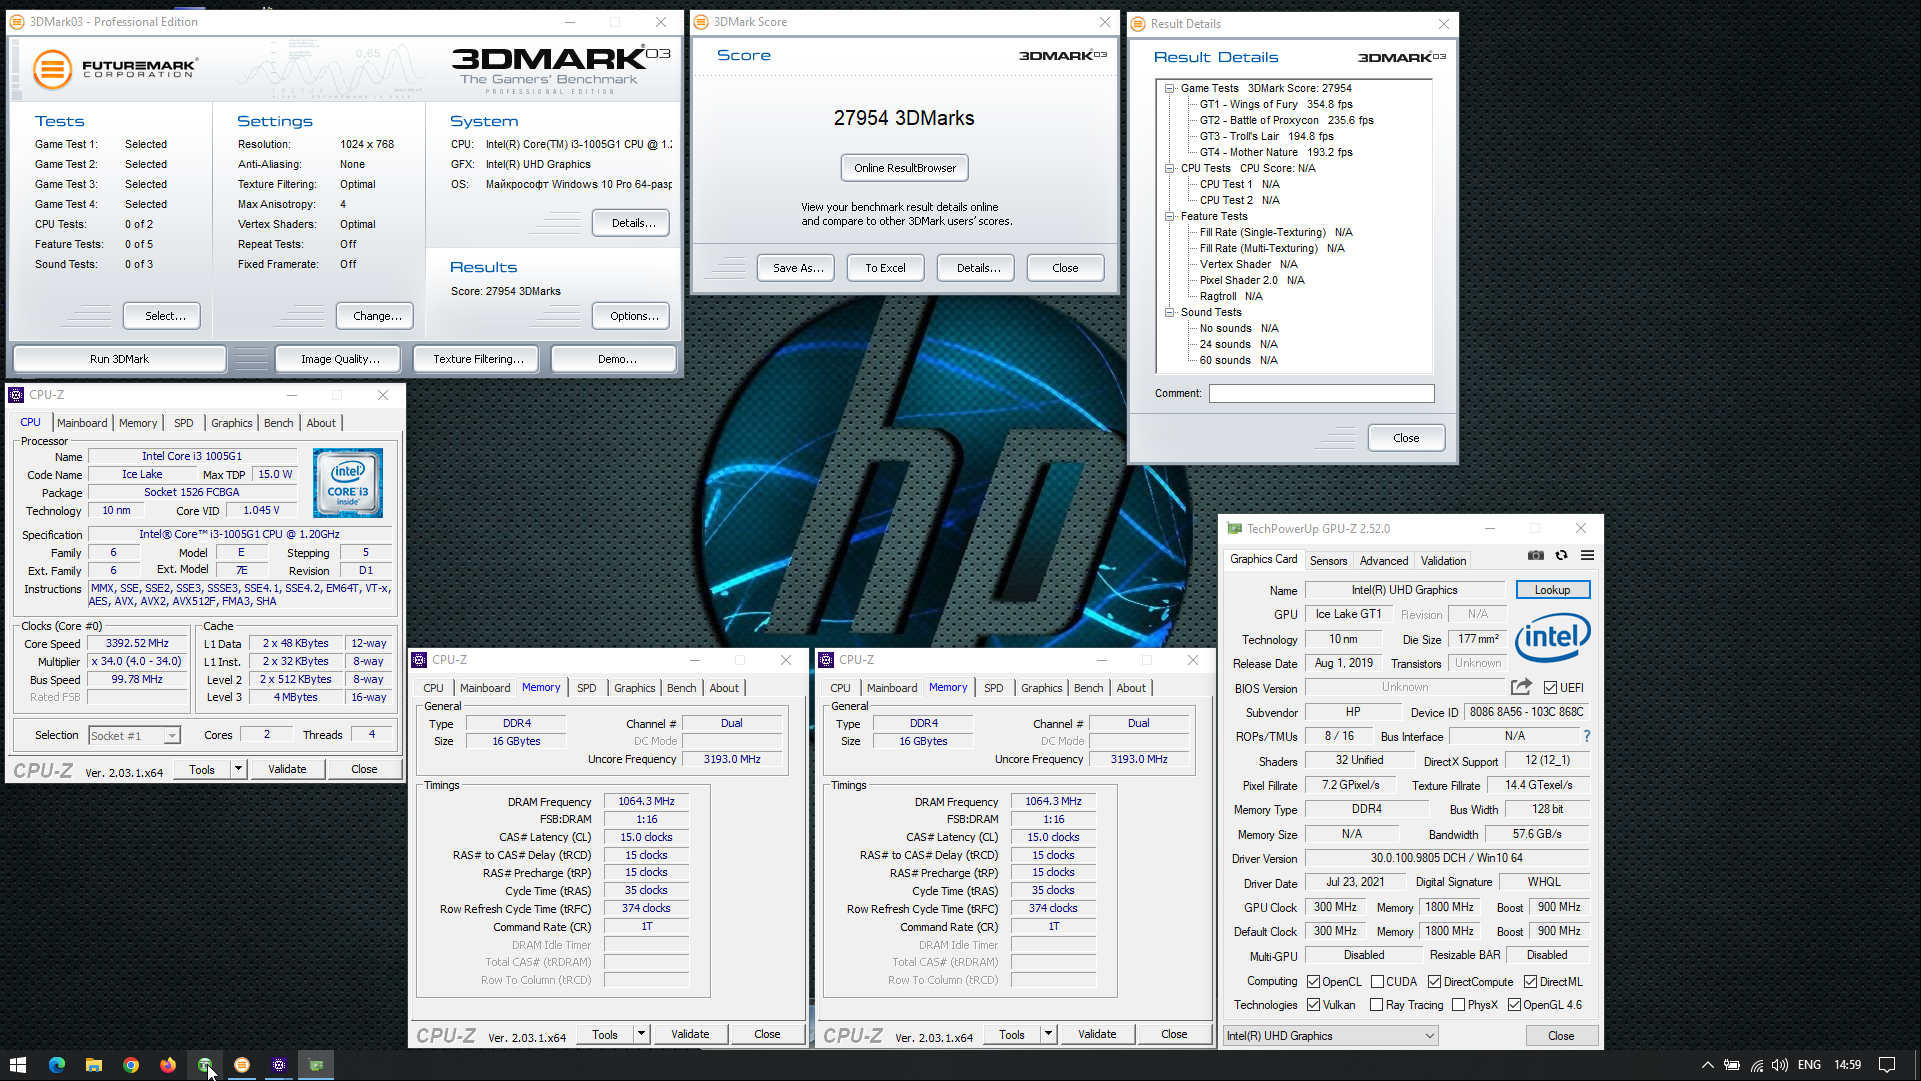1921x1081 pixels.
Task: Toggle the Vulkan checkbox
Action: pos(1314,1005)
